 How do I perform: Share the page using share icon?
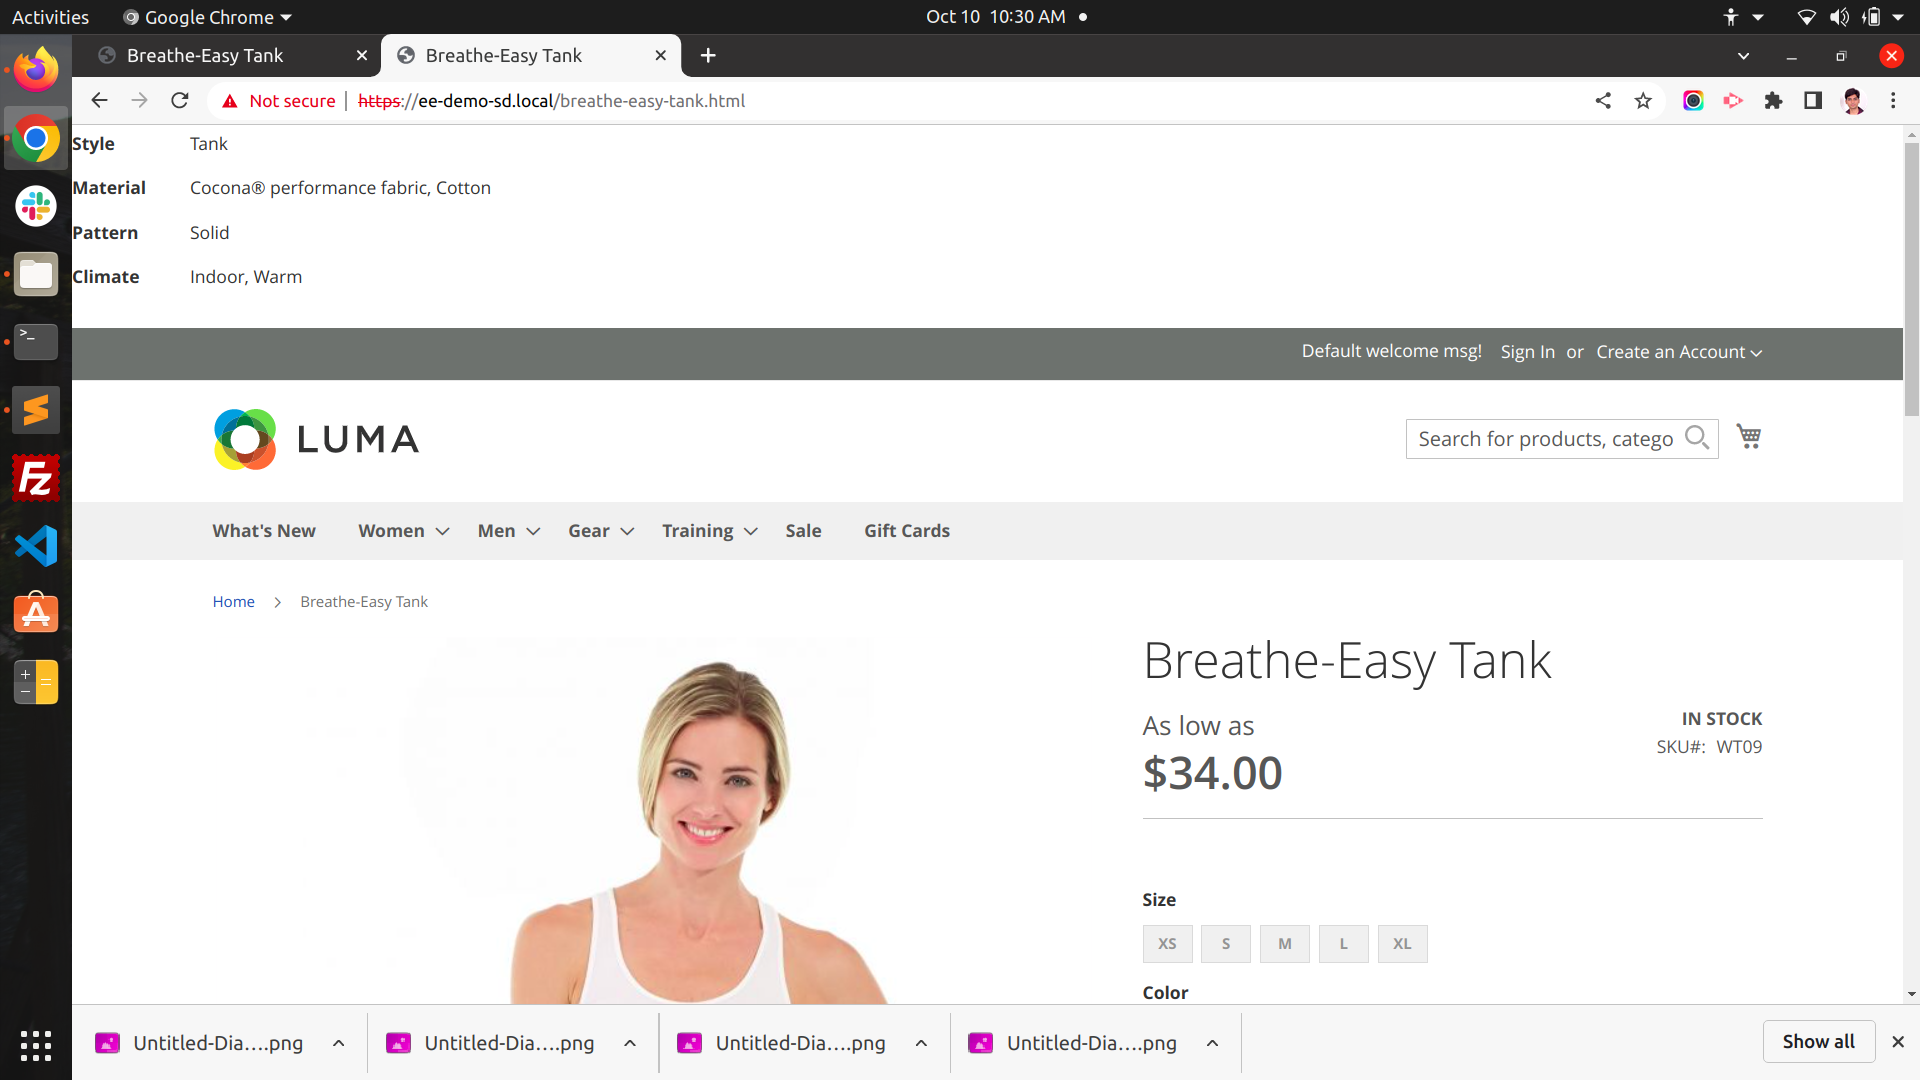1603,100
